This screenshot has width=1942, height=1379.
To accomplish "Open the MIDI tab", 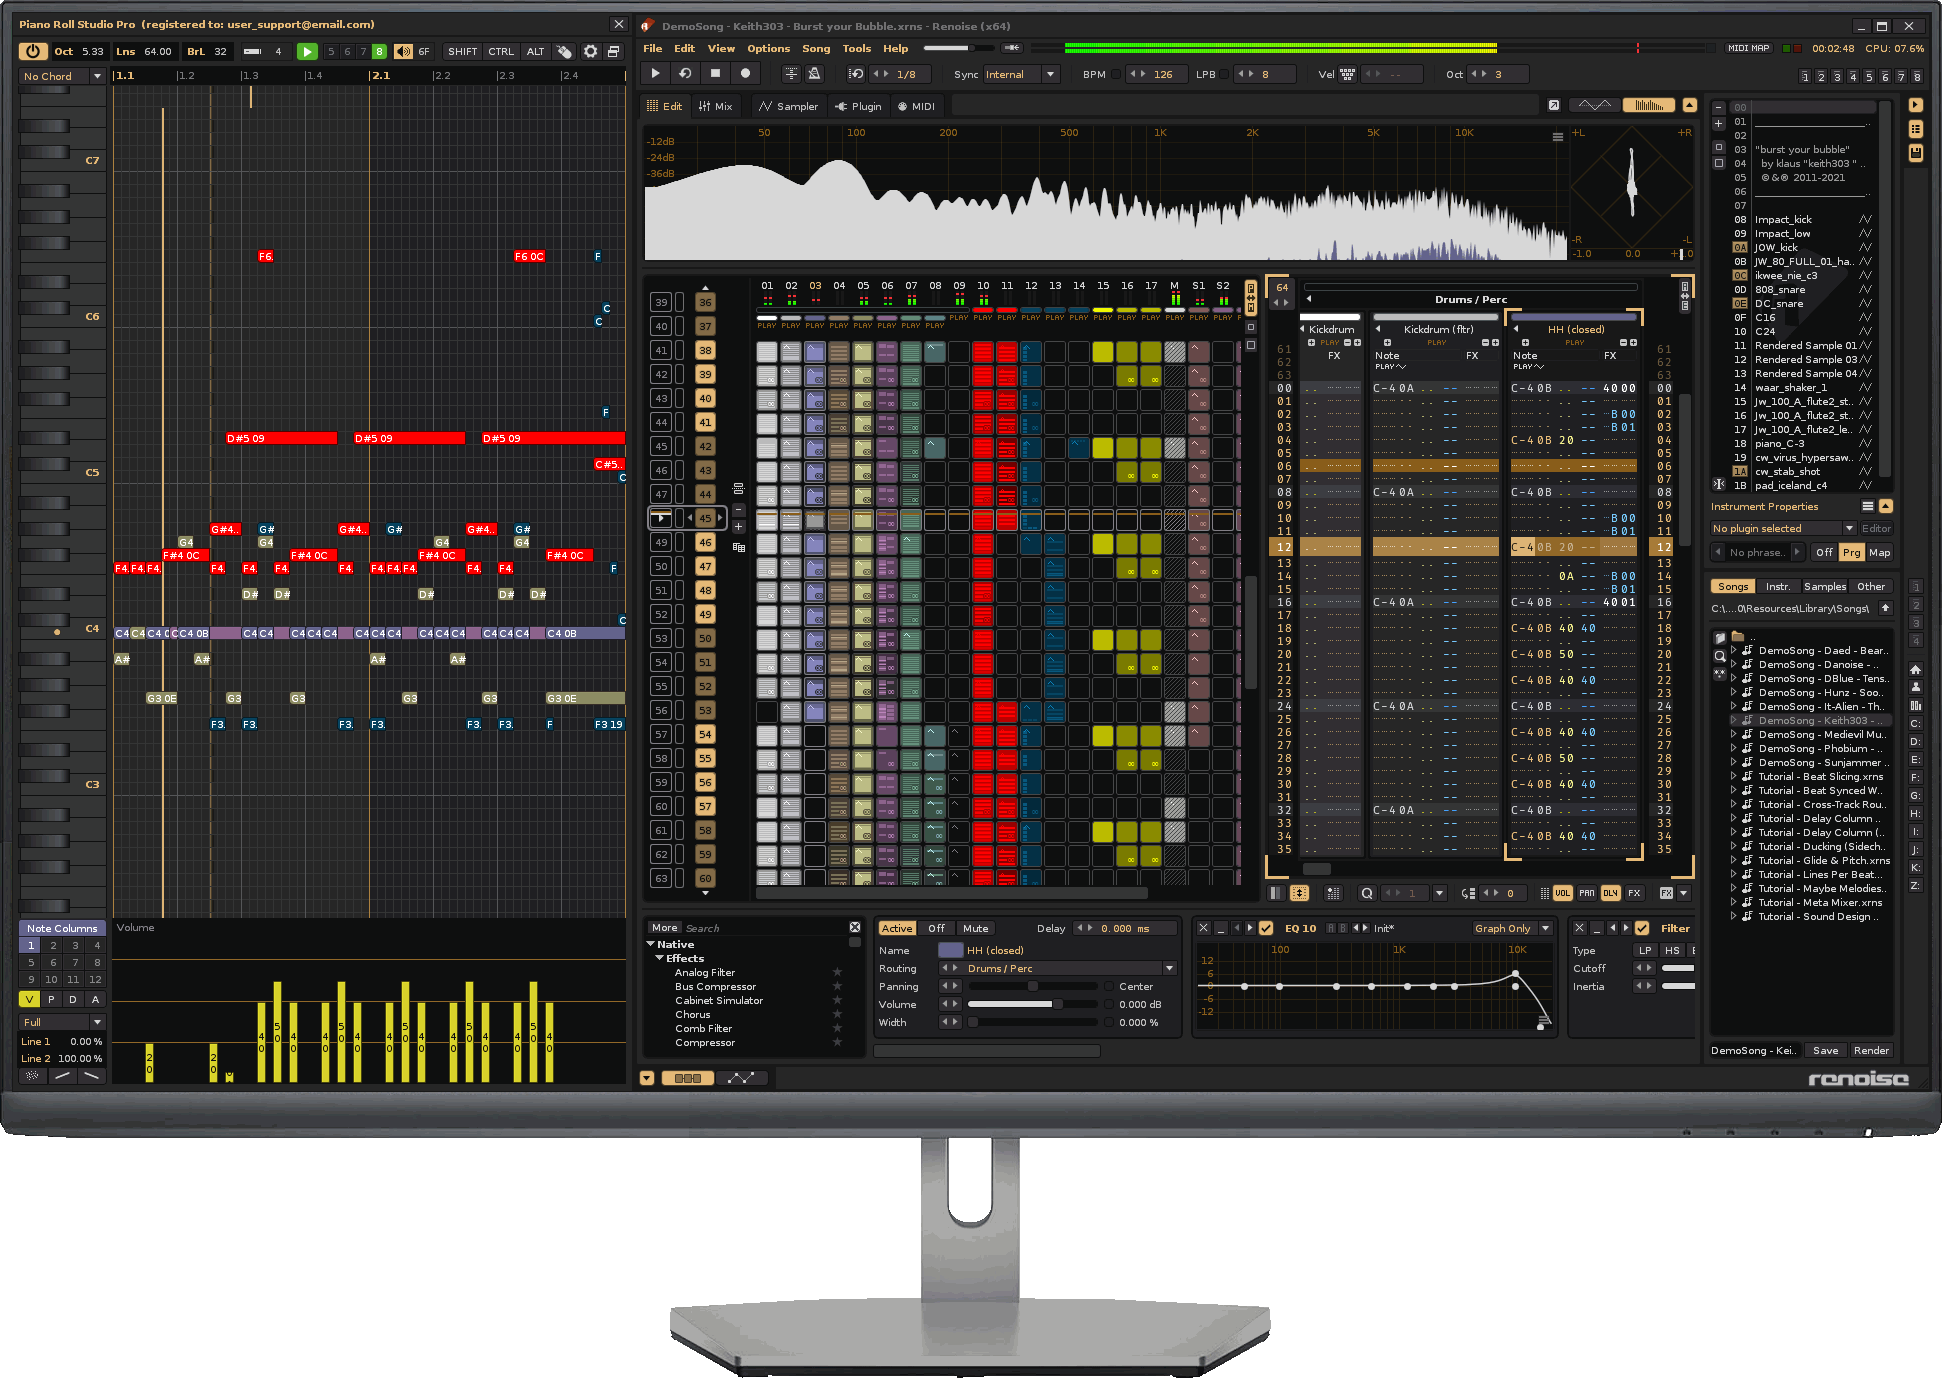I will 916,106.
